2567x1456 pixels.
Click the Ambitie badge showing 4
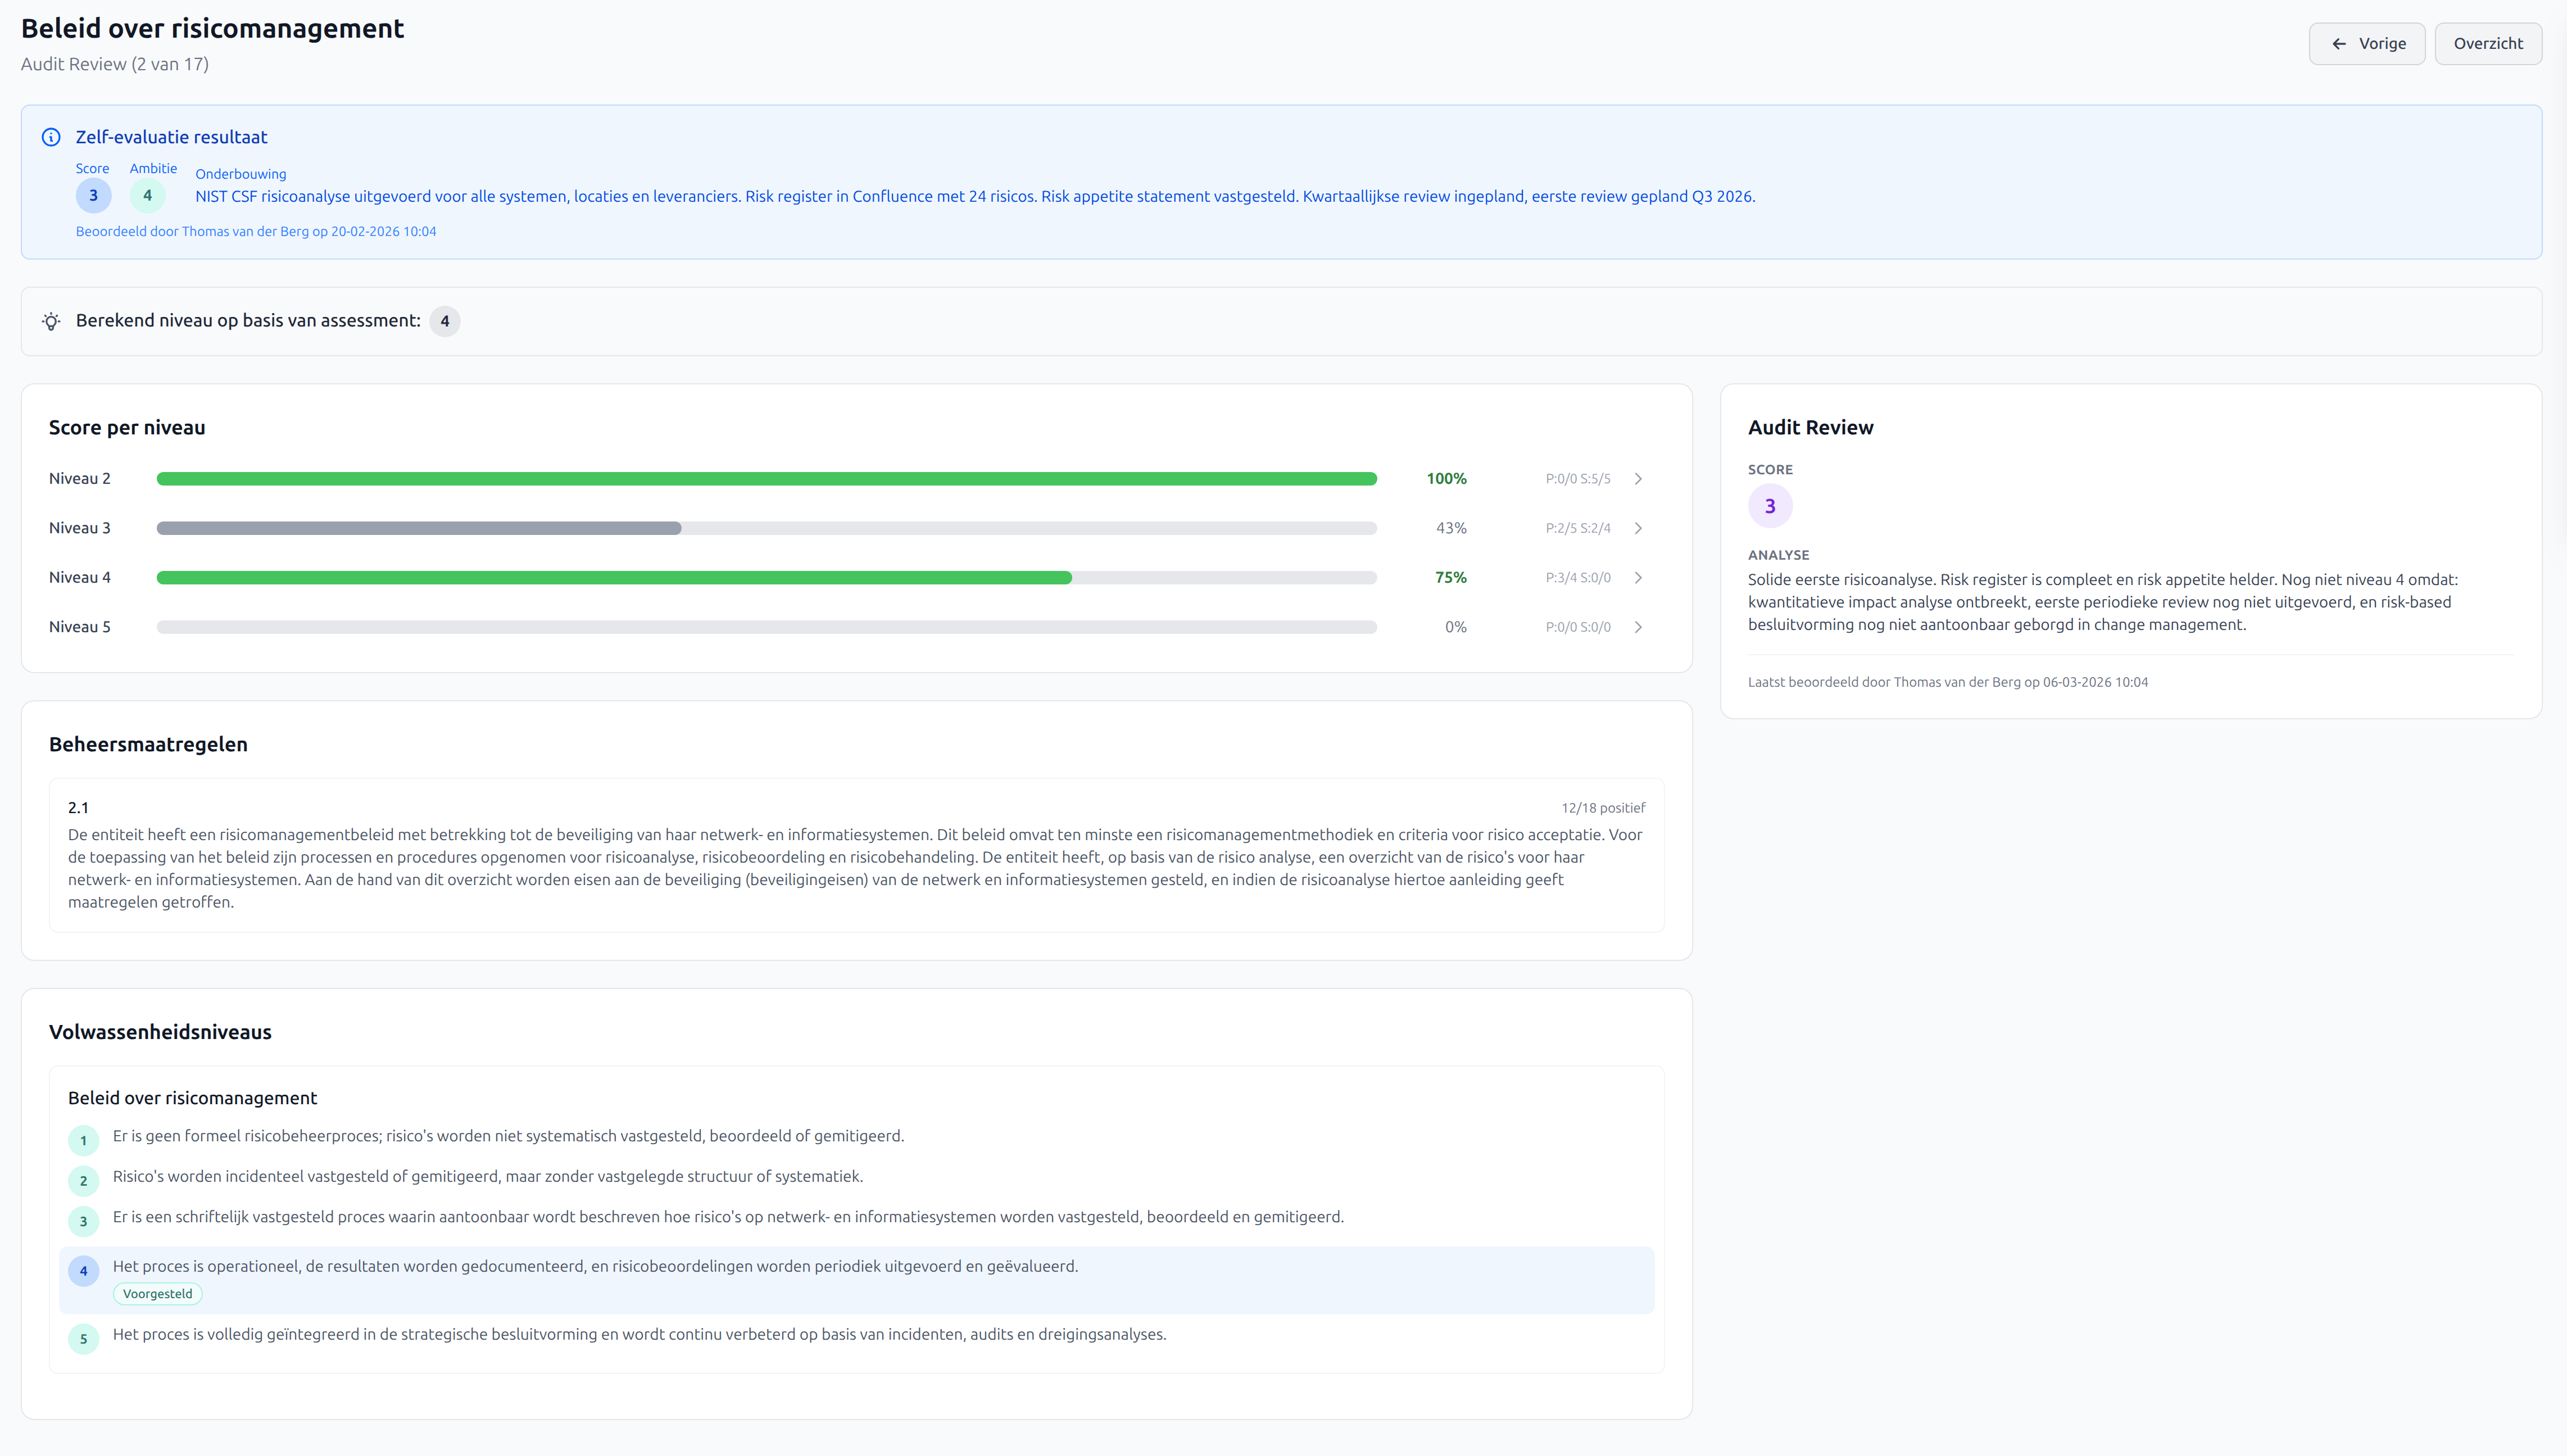147,196
